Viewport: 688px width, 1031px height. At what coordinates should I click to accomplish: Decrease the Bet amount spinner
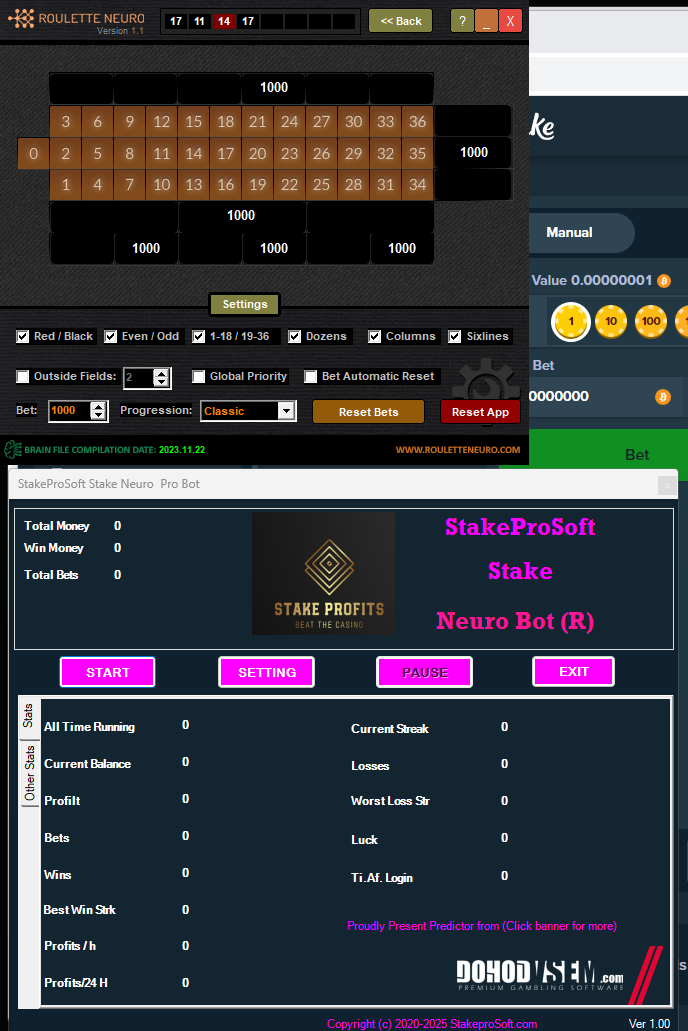coord(98,416)
